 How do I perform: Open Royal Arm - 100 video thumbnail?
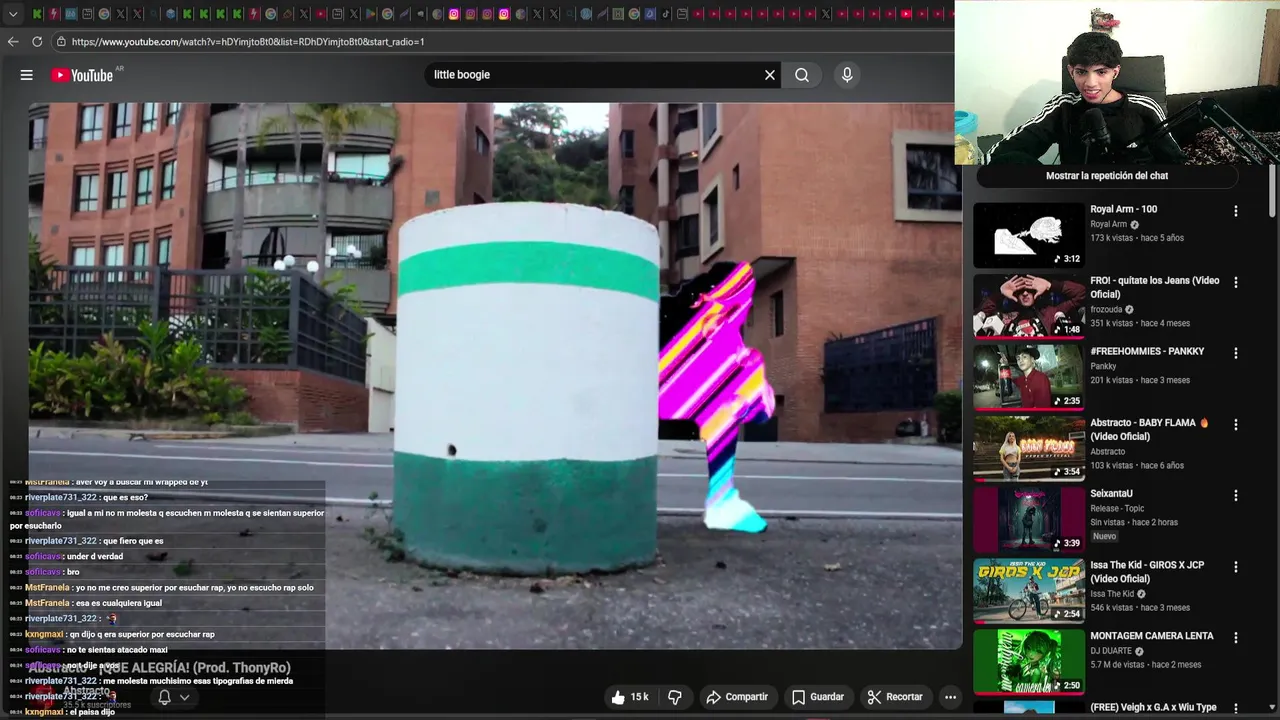pyautogui.click(x=1029, y=235)
